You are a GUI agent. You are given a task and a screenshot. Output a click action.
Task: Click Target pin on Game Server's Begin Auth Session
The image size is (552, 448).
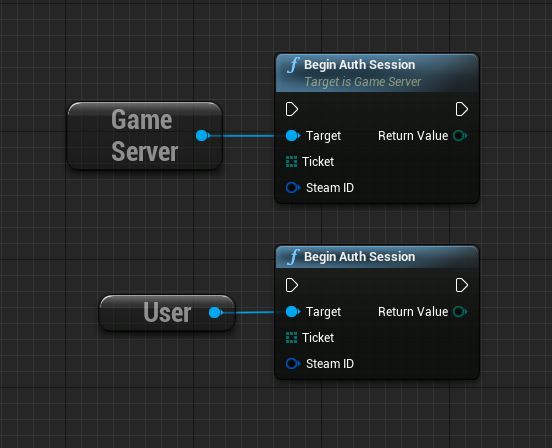pos(293,135)
